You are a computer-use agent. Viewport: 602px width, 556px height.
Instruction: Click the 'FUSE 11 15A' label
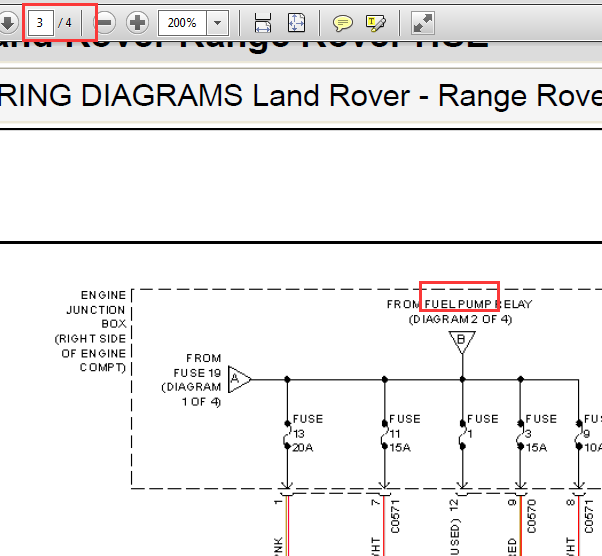point(405,433)
